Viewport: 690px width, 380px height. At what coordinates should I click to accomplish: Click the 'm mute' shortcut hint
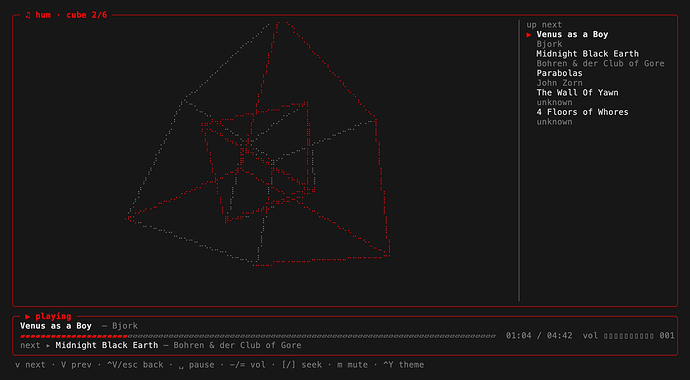click(x=352, y=365)
